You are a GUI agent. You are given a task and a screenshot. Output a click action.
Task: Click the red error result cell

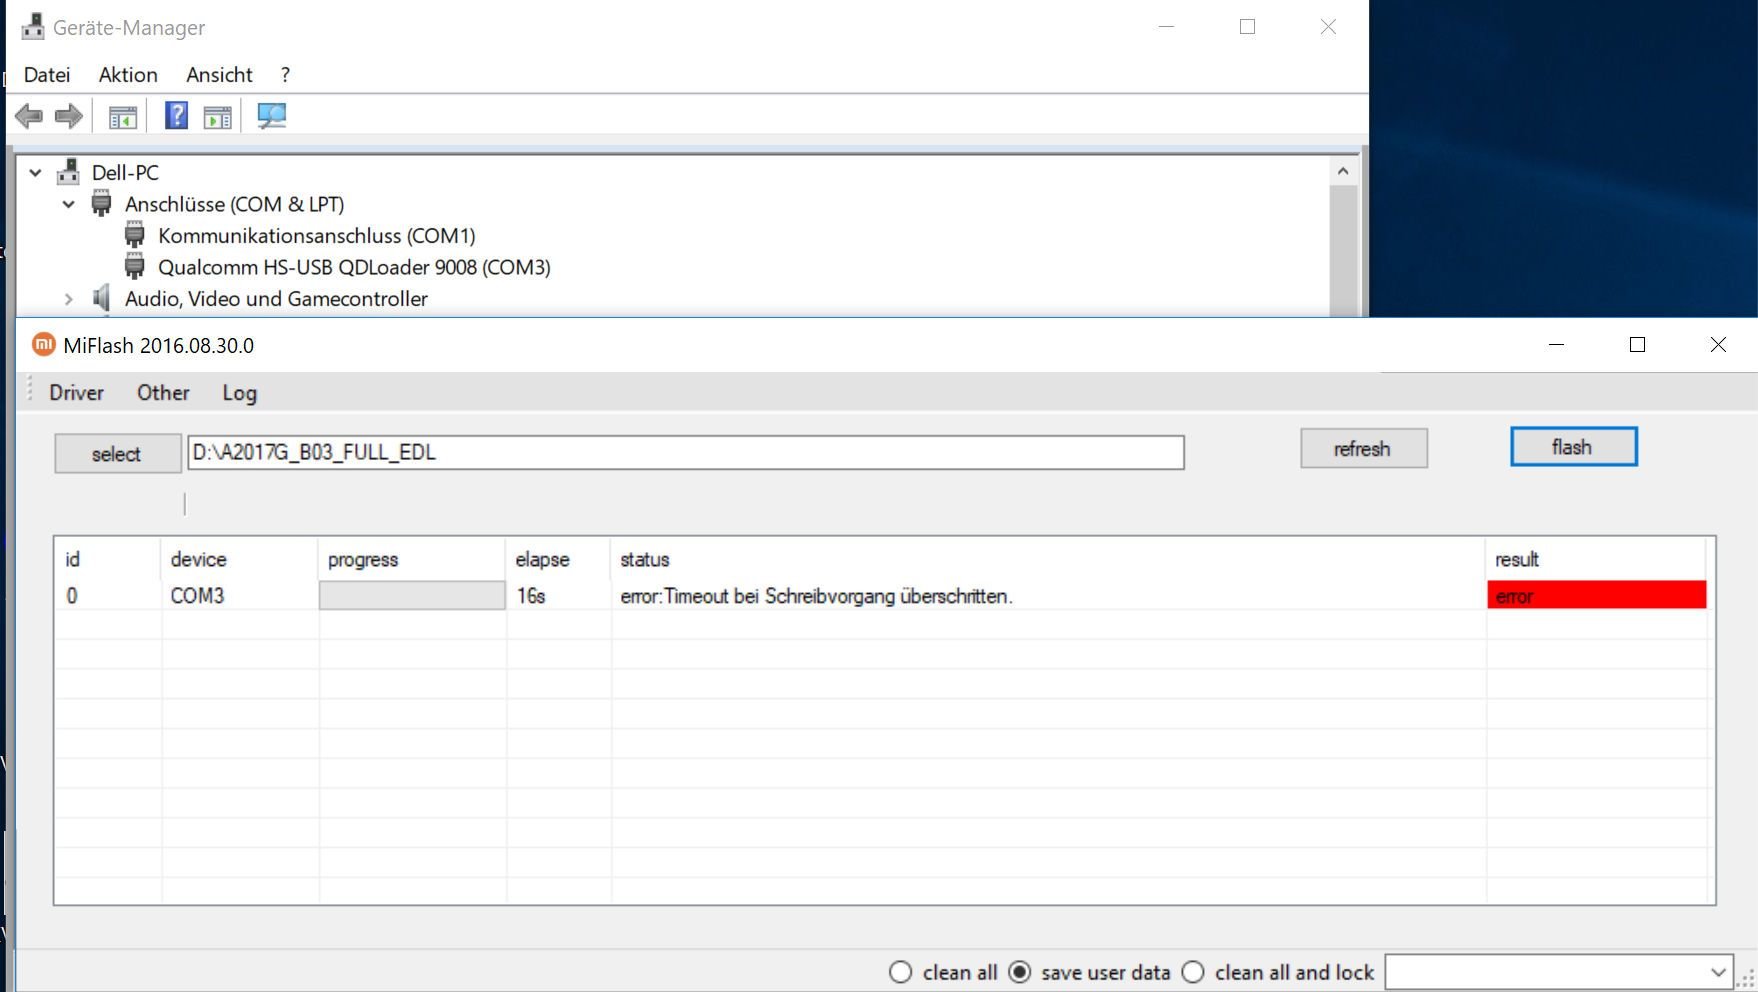1596,595
